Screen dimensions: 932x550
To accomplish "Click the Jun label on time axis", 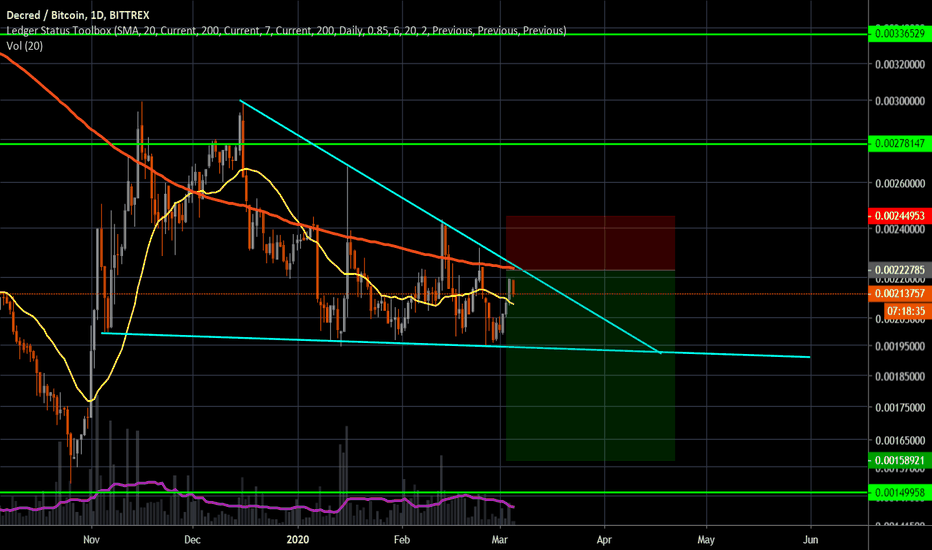I will tap(810, 539).
